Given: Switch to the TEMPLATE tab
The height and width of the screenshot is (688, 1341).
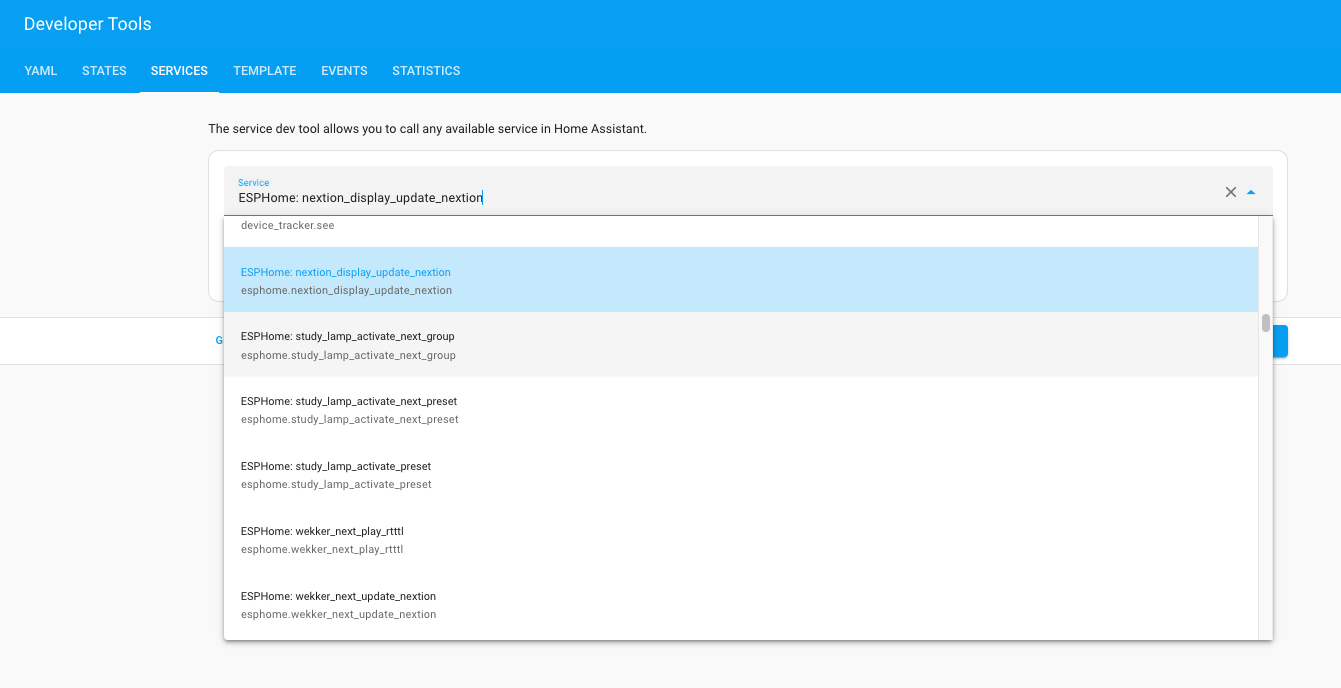Looking at the screenshot, I should pos(264,70).
